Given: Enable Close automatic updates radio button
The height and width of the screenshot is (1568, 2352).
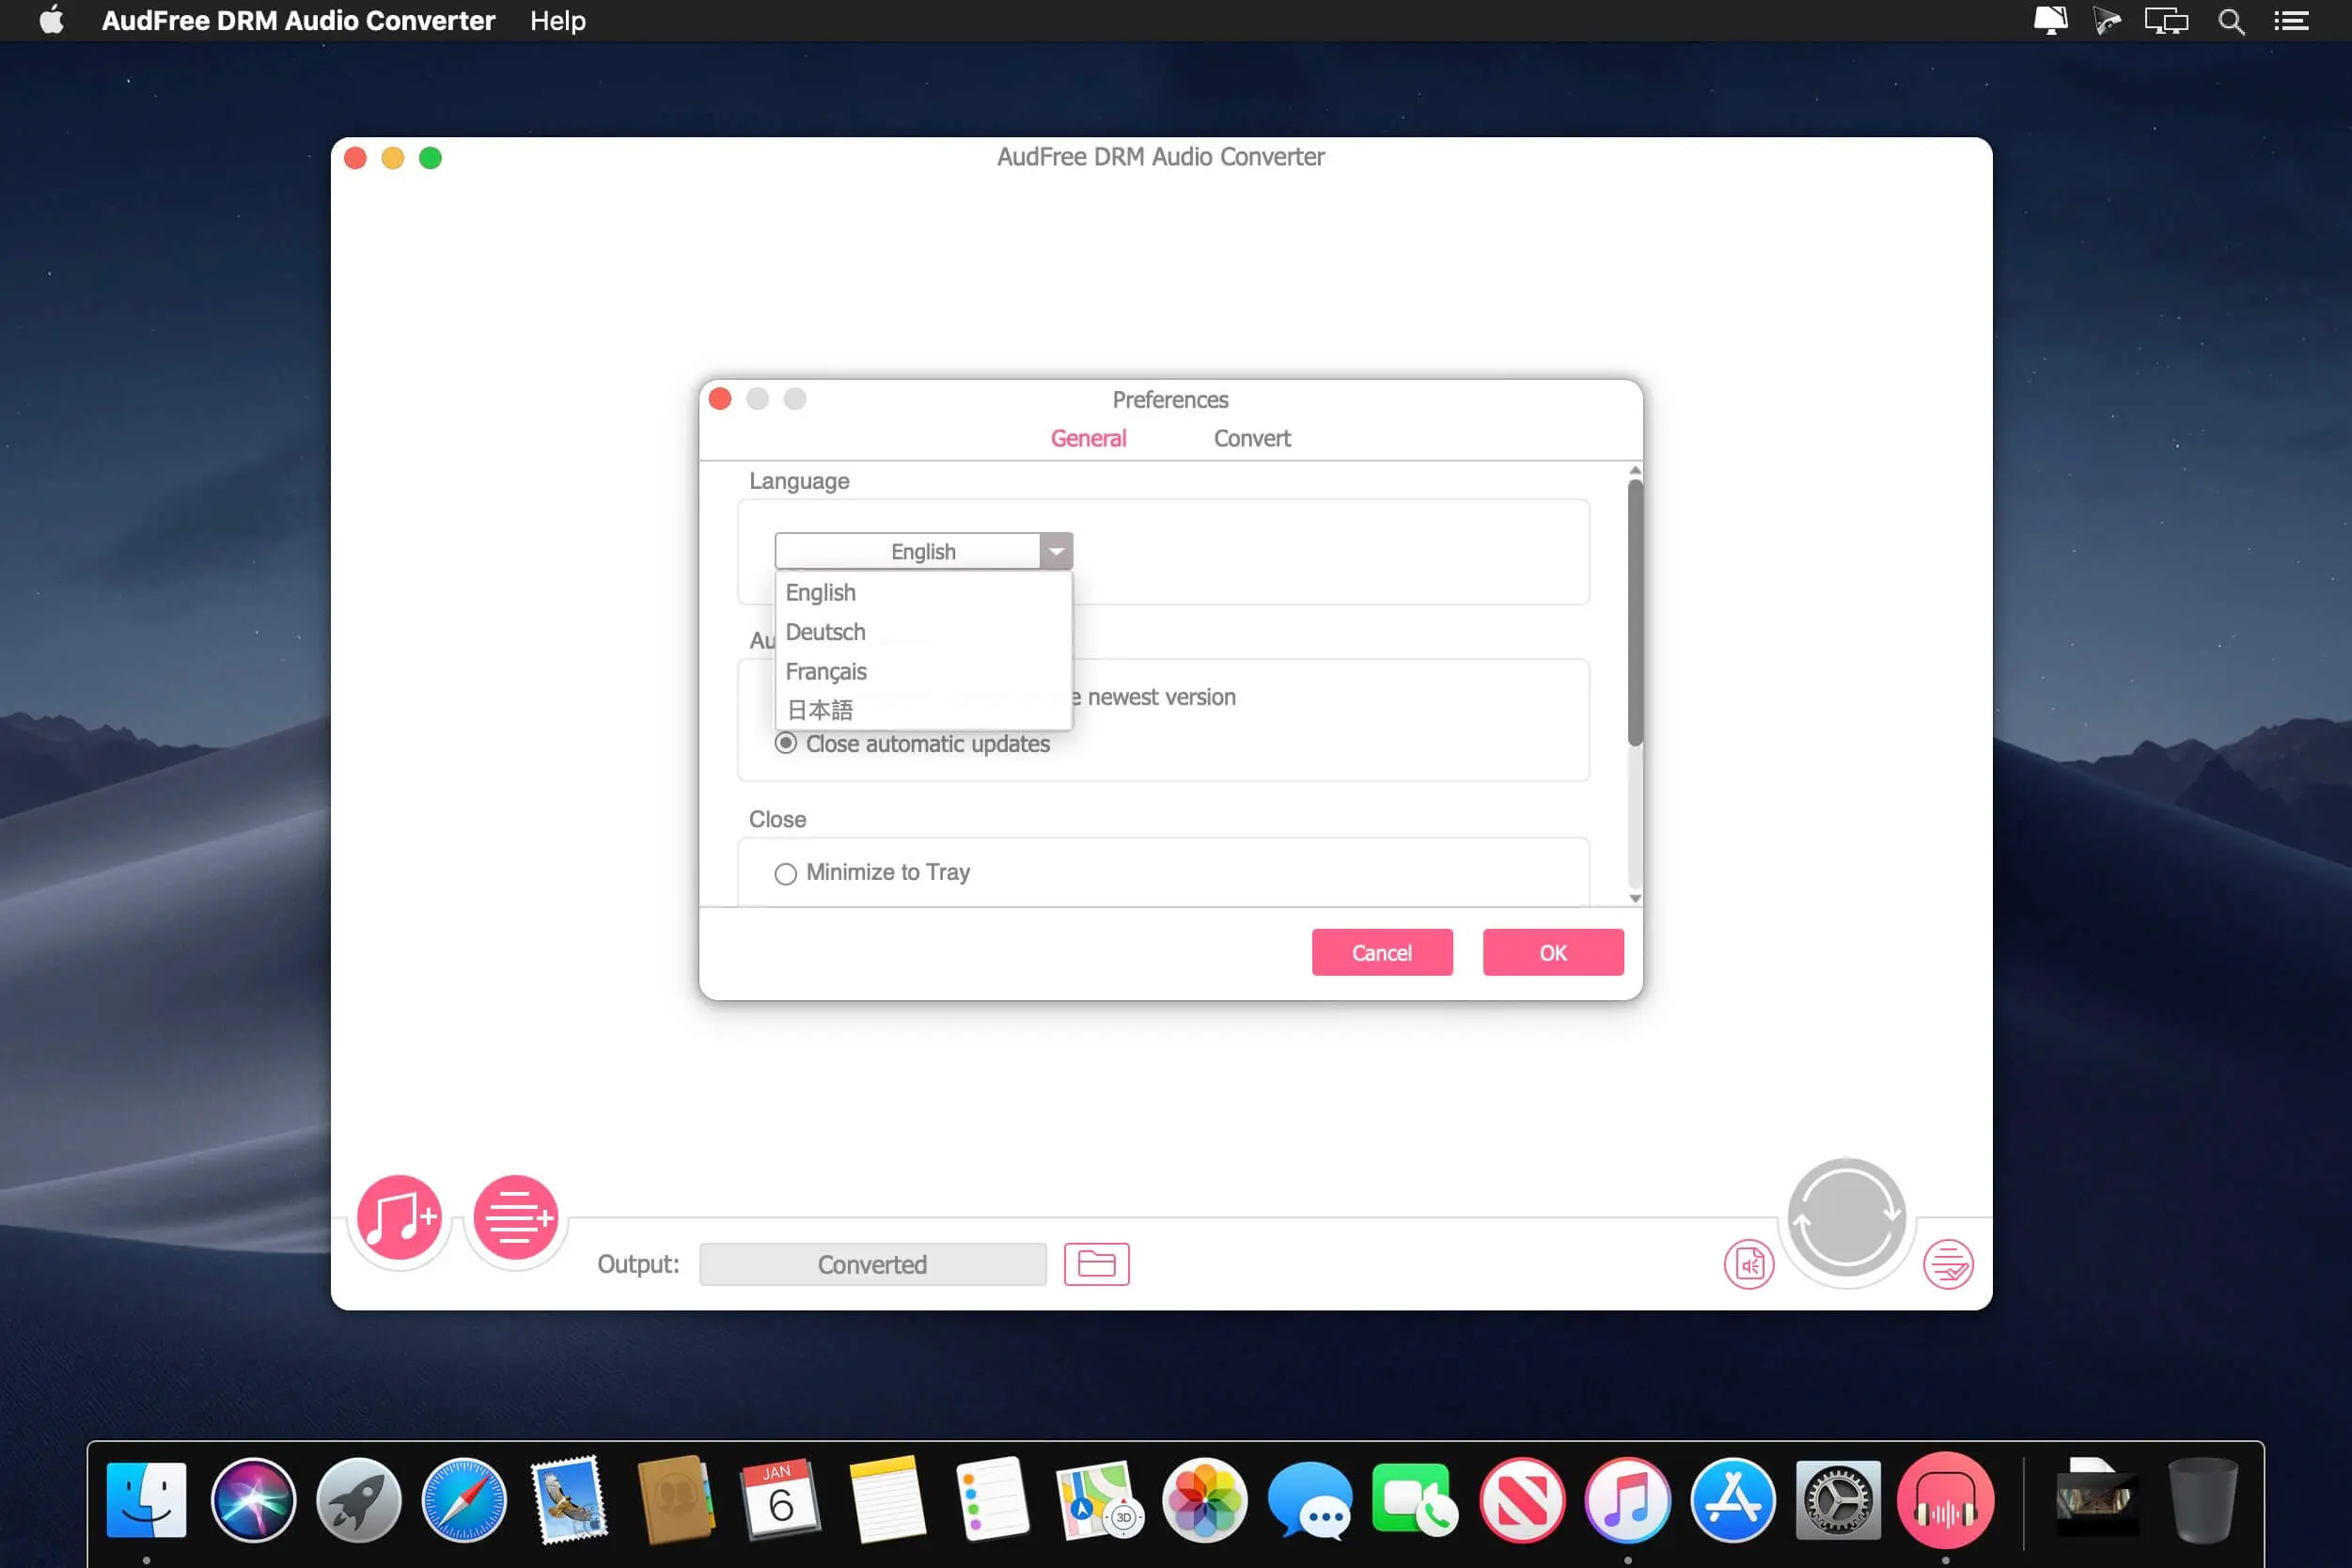Looking at the screenshot, I should coord(786,744).
